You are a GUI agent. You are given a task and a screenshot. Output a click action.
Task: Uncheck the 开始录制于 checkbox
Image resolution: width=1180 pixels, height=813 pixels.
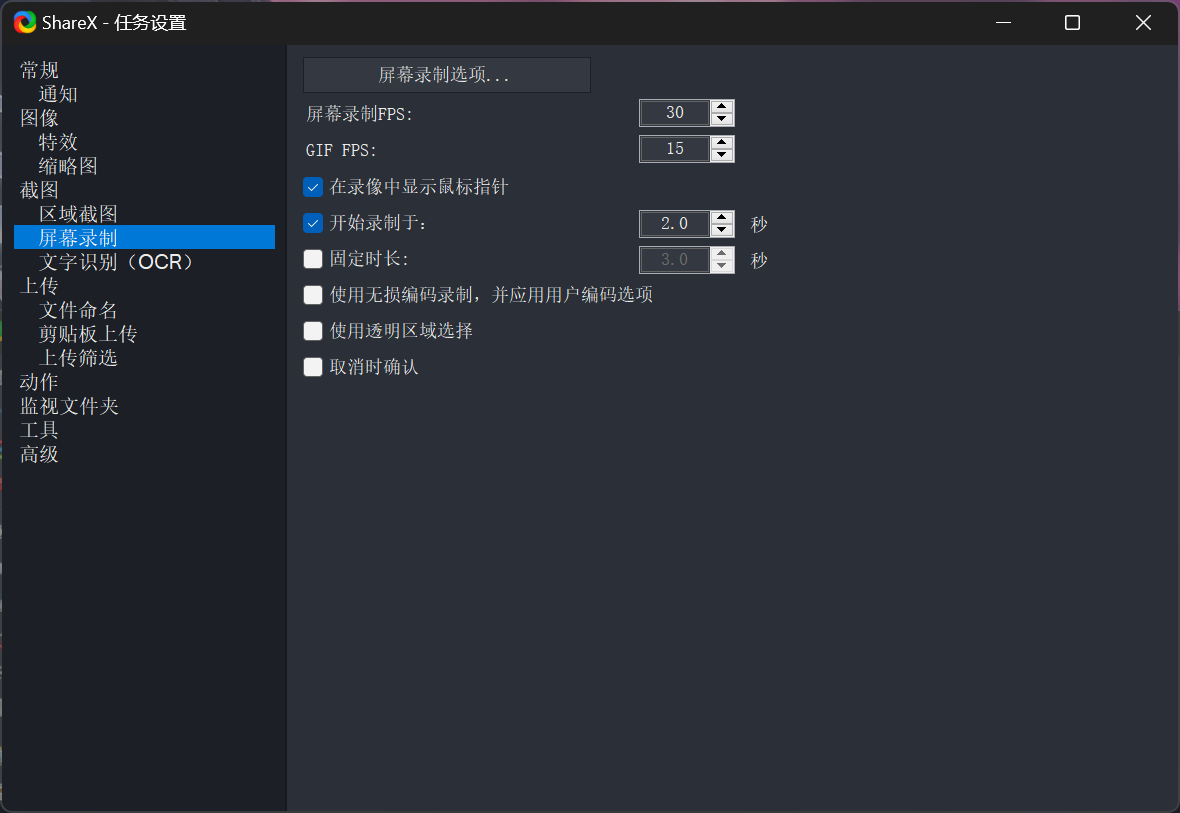[x=313, y=223]
